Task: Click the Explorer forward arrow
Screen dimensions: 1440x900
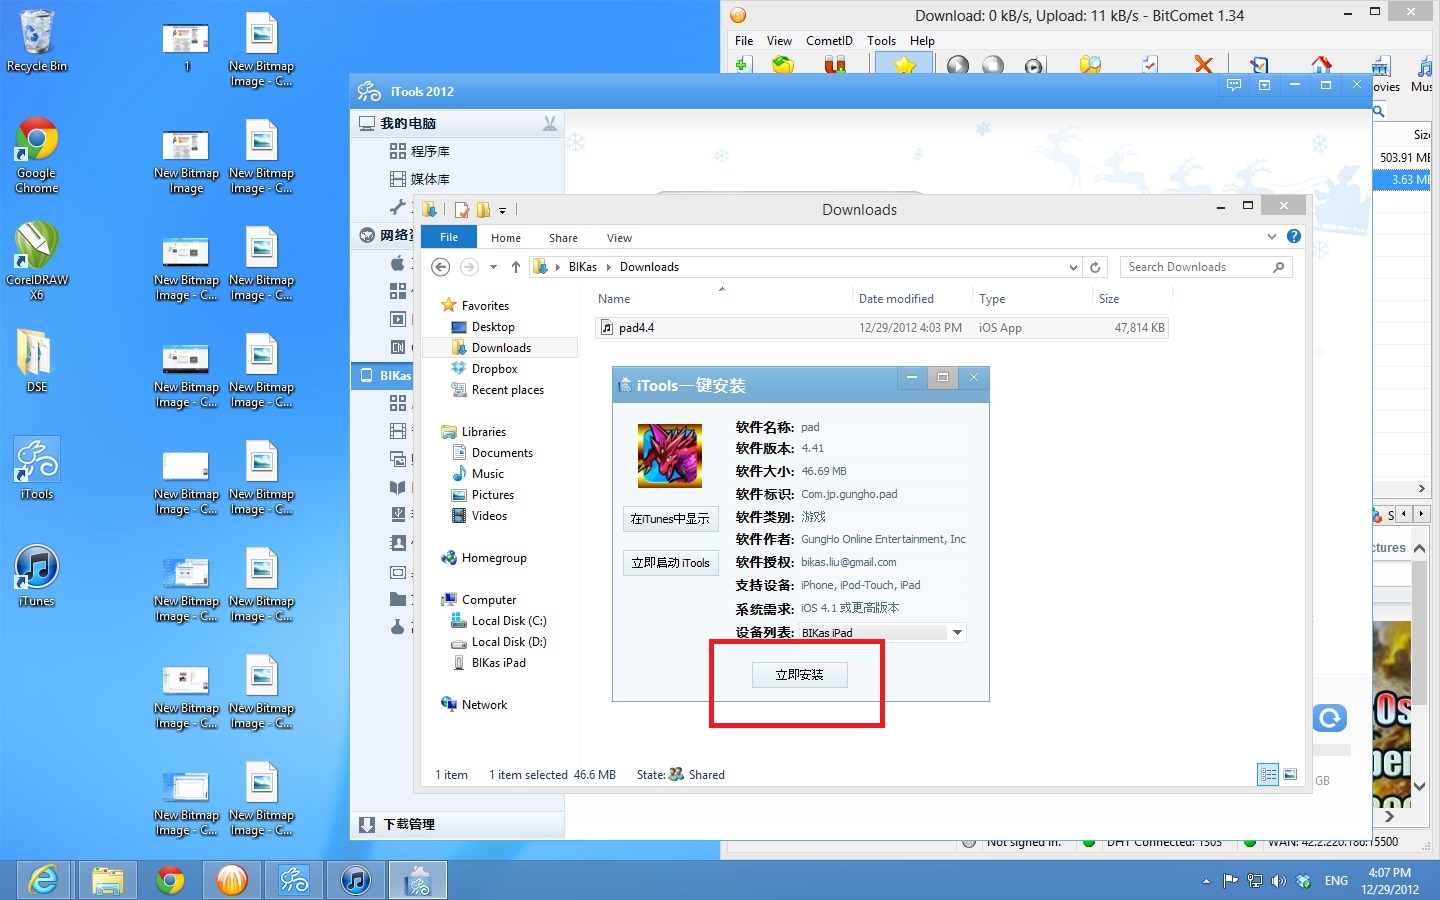Action: pyautogui.click(x=469, y=267)
